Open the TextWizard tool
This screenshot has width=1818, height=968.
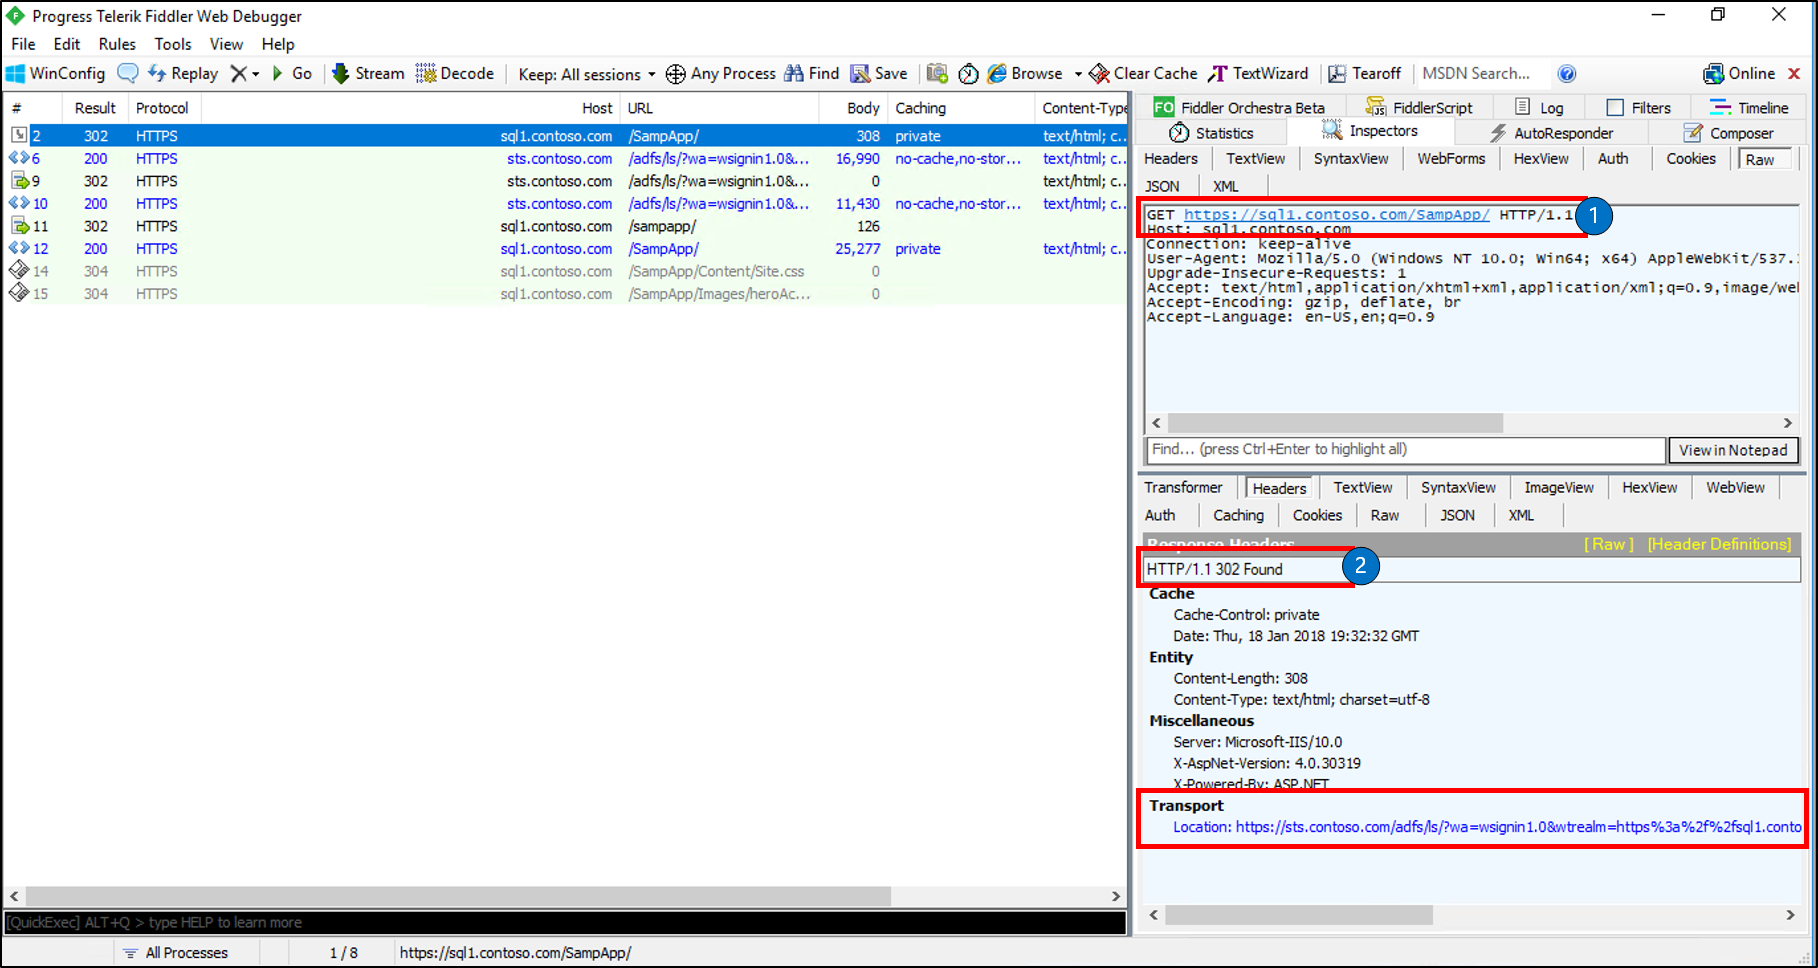tap(1258, 73)
